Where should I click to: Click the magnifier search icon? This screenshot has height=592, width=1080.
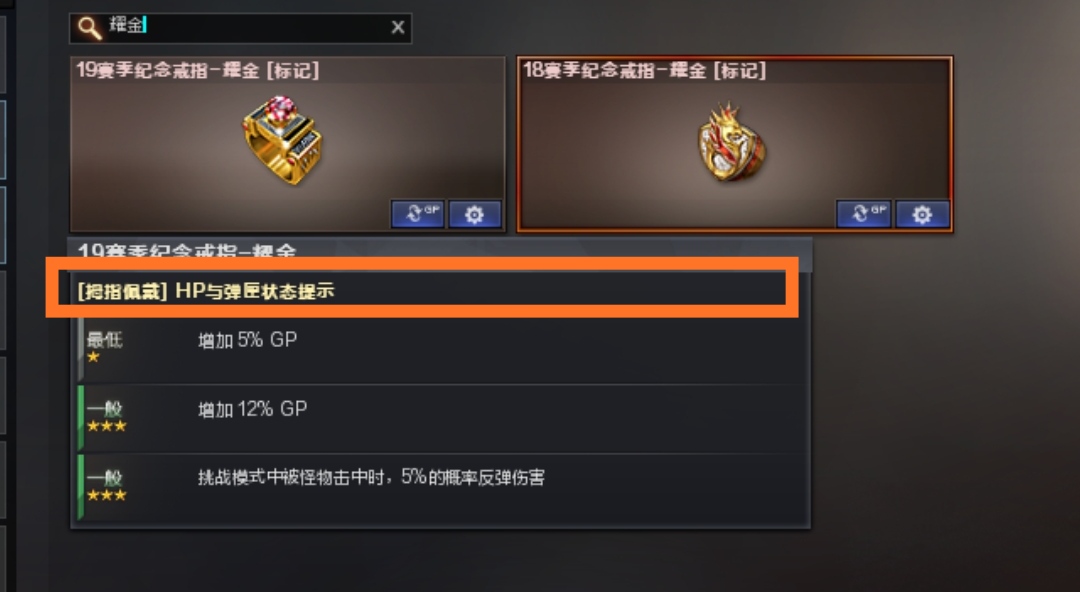pyautogui.click(x=90, y=28)
